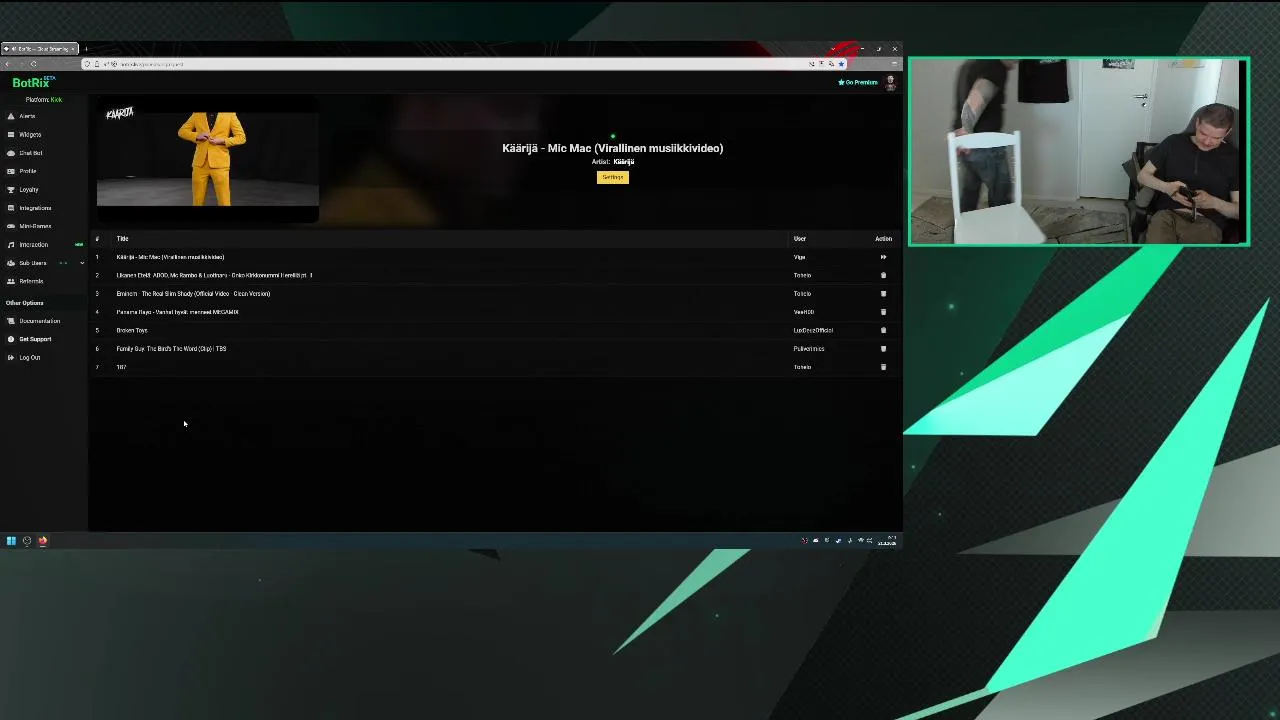Delete the Family Guy Bird's The Word request
1280x720 pixels.
click(883, 349)
